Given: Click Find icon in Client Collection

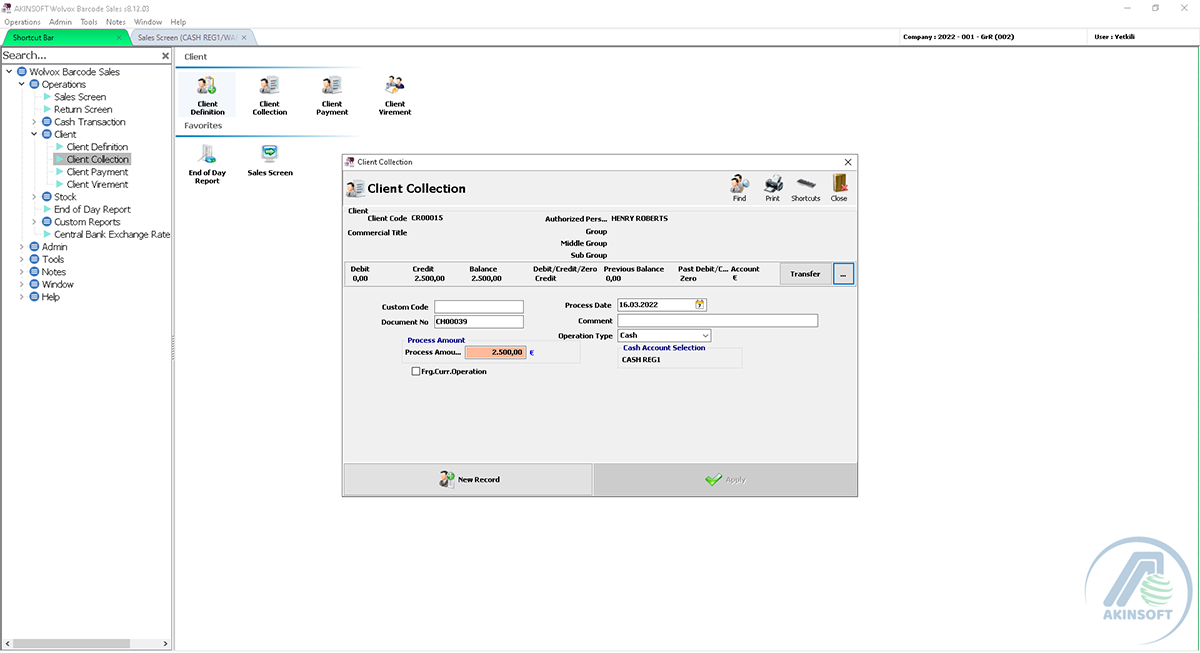Looking at the screenshot, I should (x=739, y=188).
